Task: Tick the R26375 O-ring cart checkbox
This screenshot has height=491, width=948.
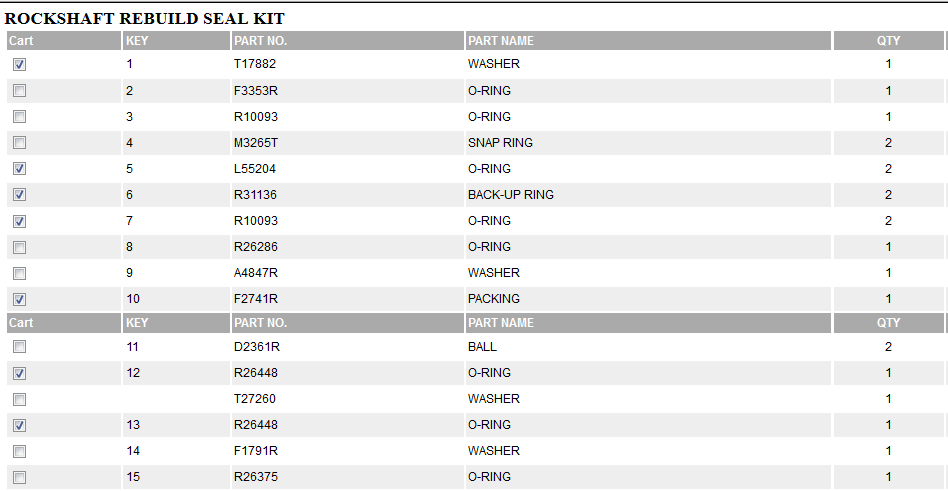Action: tap(20, 477)
